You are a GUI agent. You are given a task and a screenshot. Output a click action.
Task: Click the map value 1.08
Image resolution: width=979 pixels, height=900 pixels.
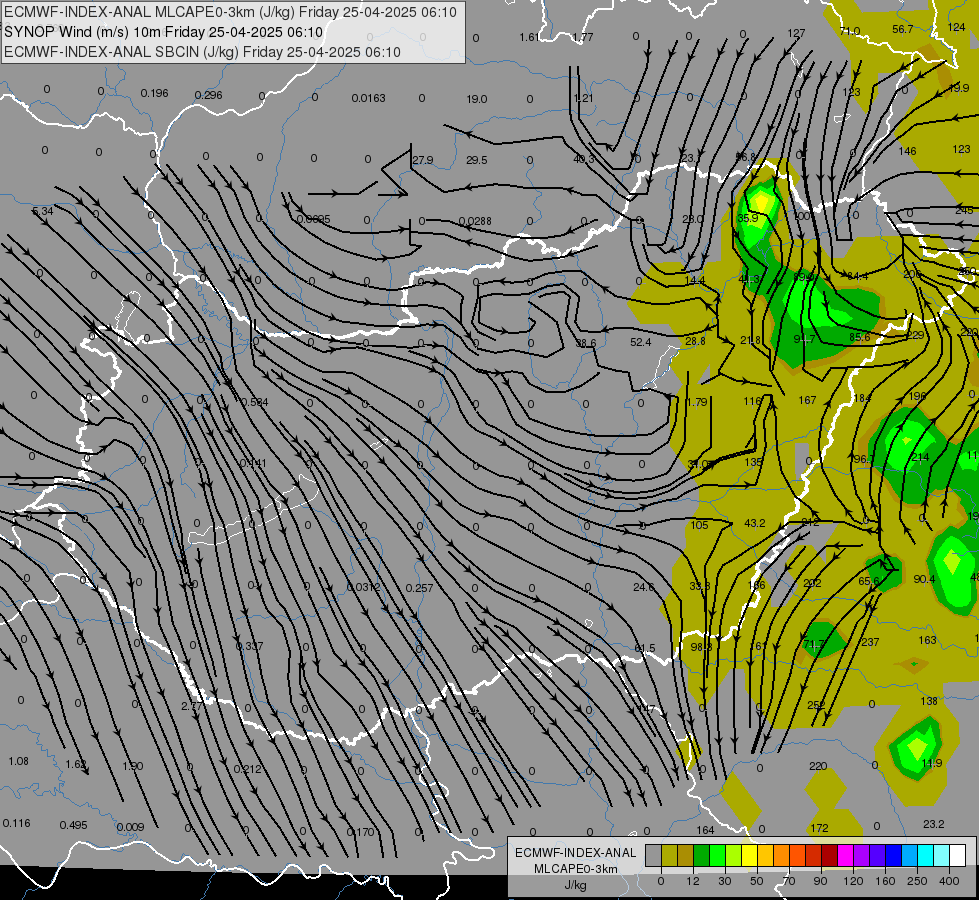[19, 761]
